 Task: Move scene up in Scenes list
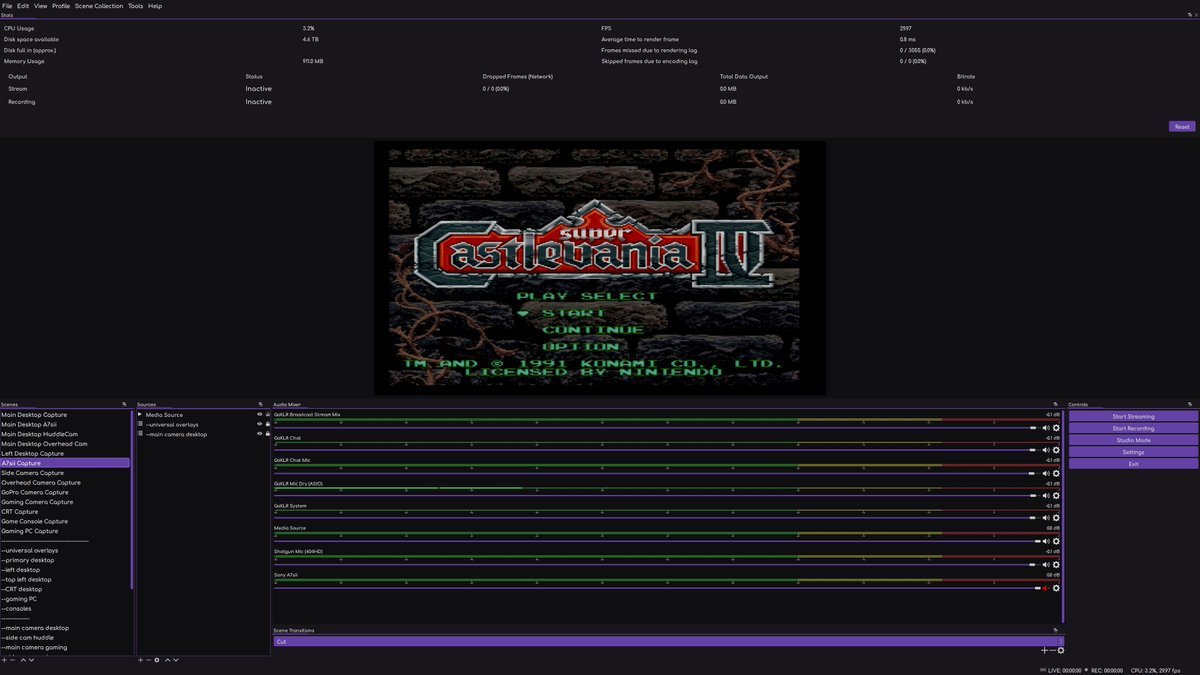point(23,660)
